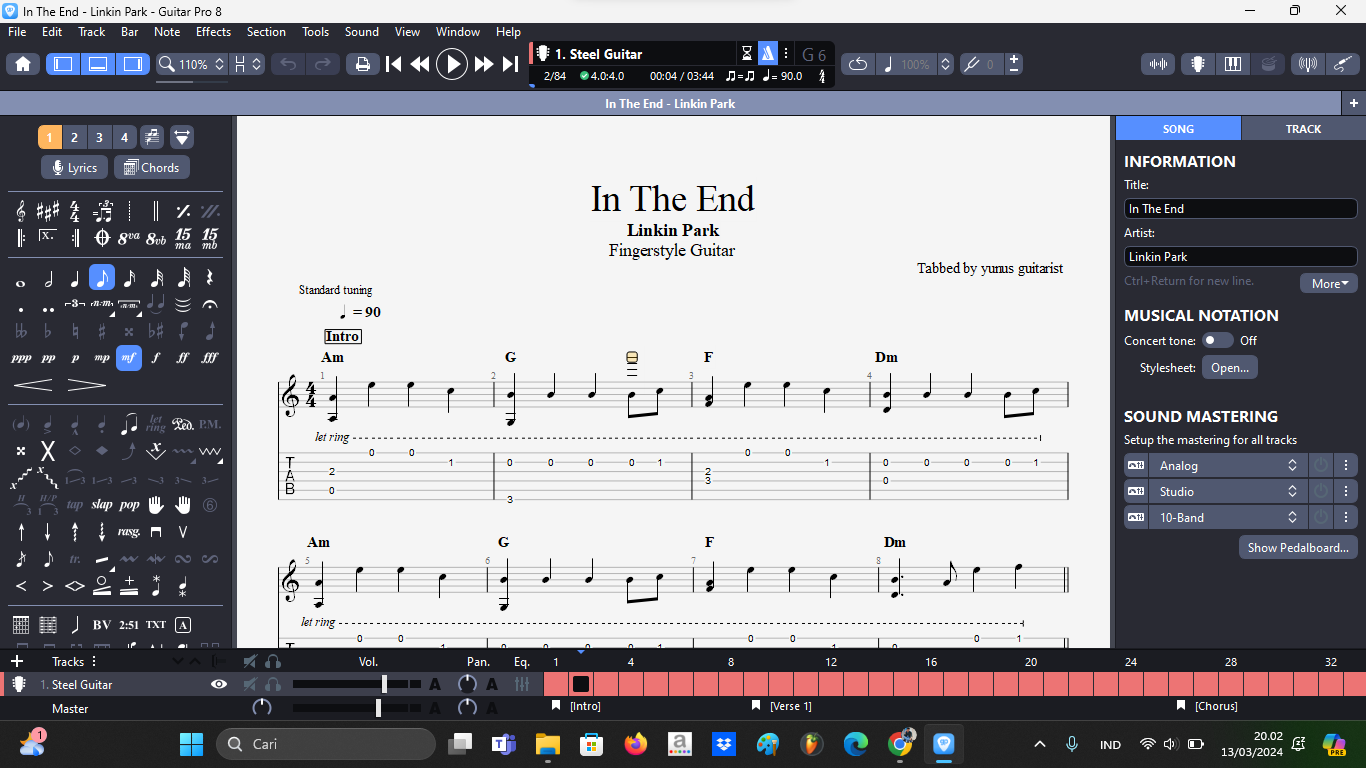Click the Lyrics button
1366x768 pixels.
[x=74, y=168]
